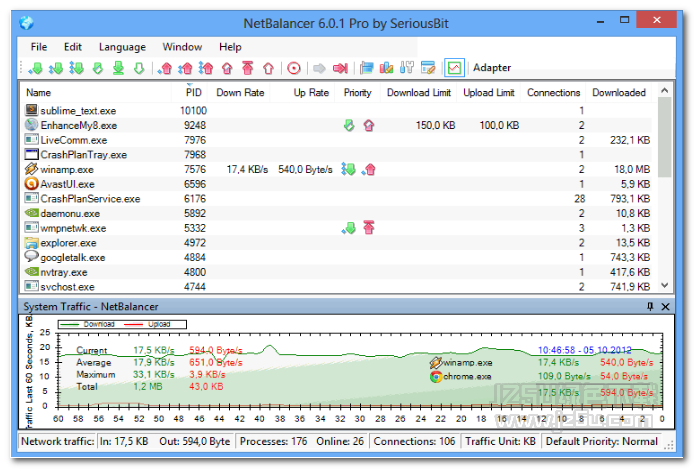
Task: Click the 150,0 KB download limit cell
Action: click(x=435, y=125)
